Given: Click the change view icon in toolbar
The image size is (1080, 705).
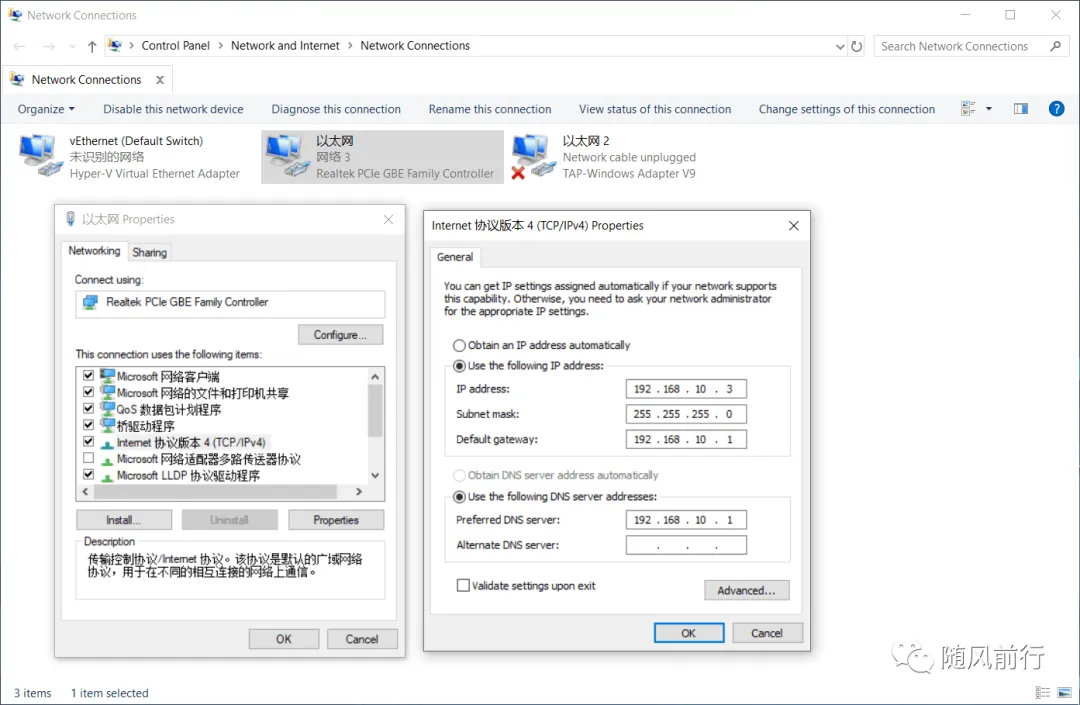Looking at the screenshot, I should pyautogui.click(x=968, y=109).
